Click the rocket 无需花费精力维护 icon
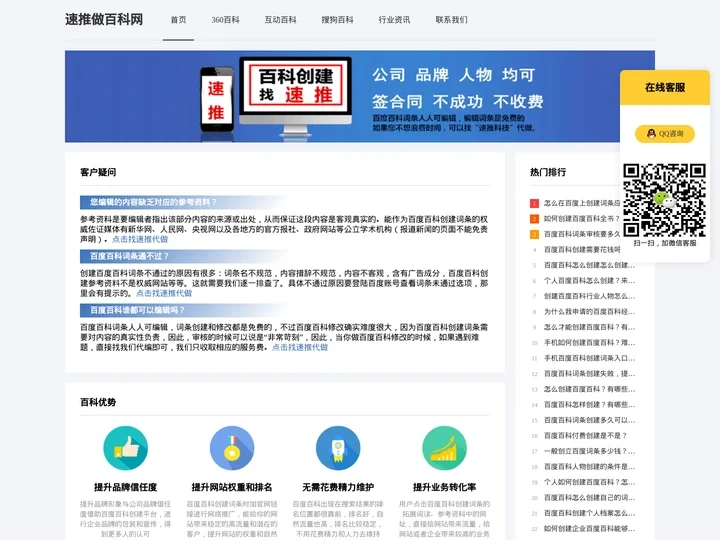 (338, 448)
